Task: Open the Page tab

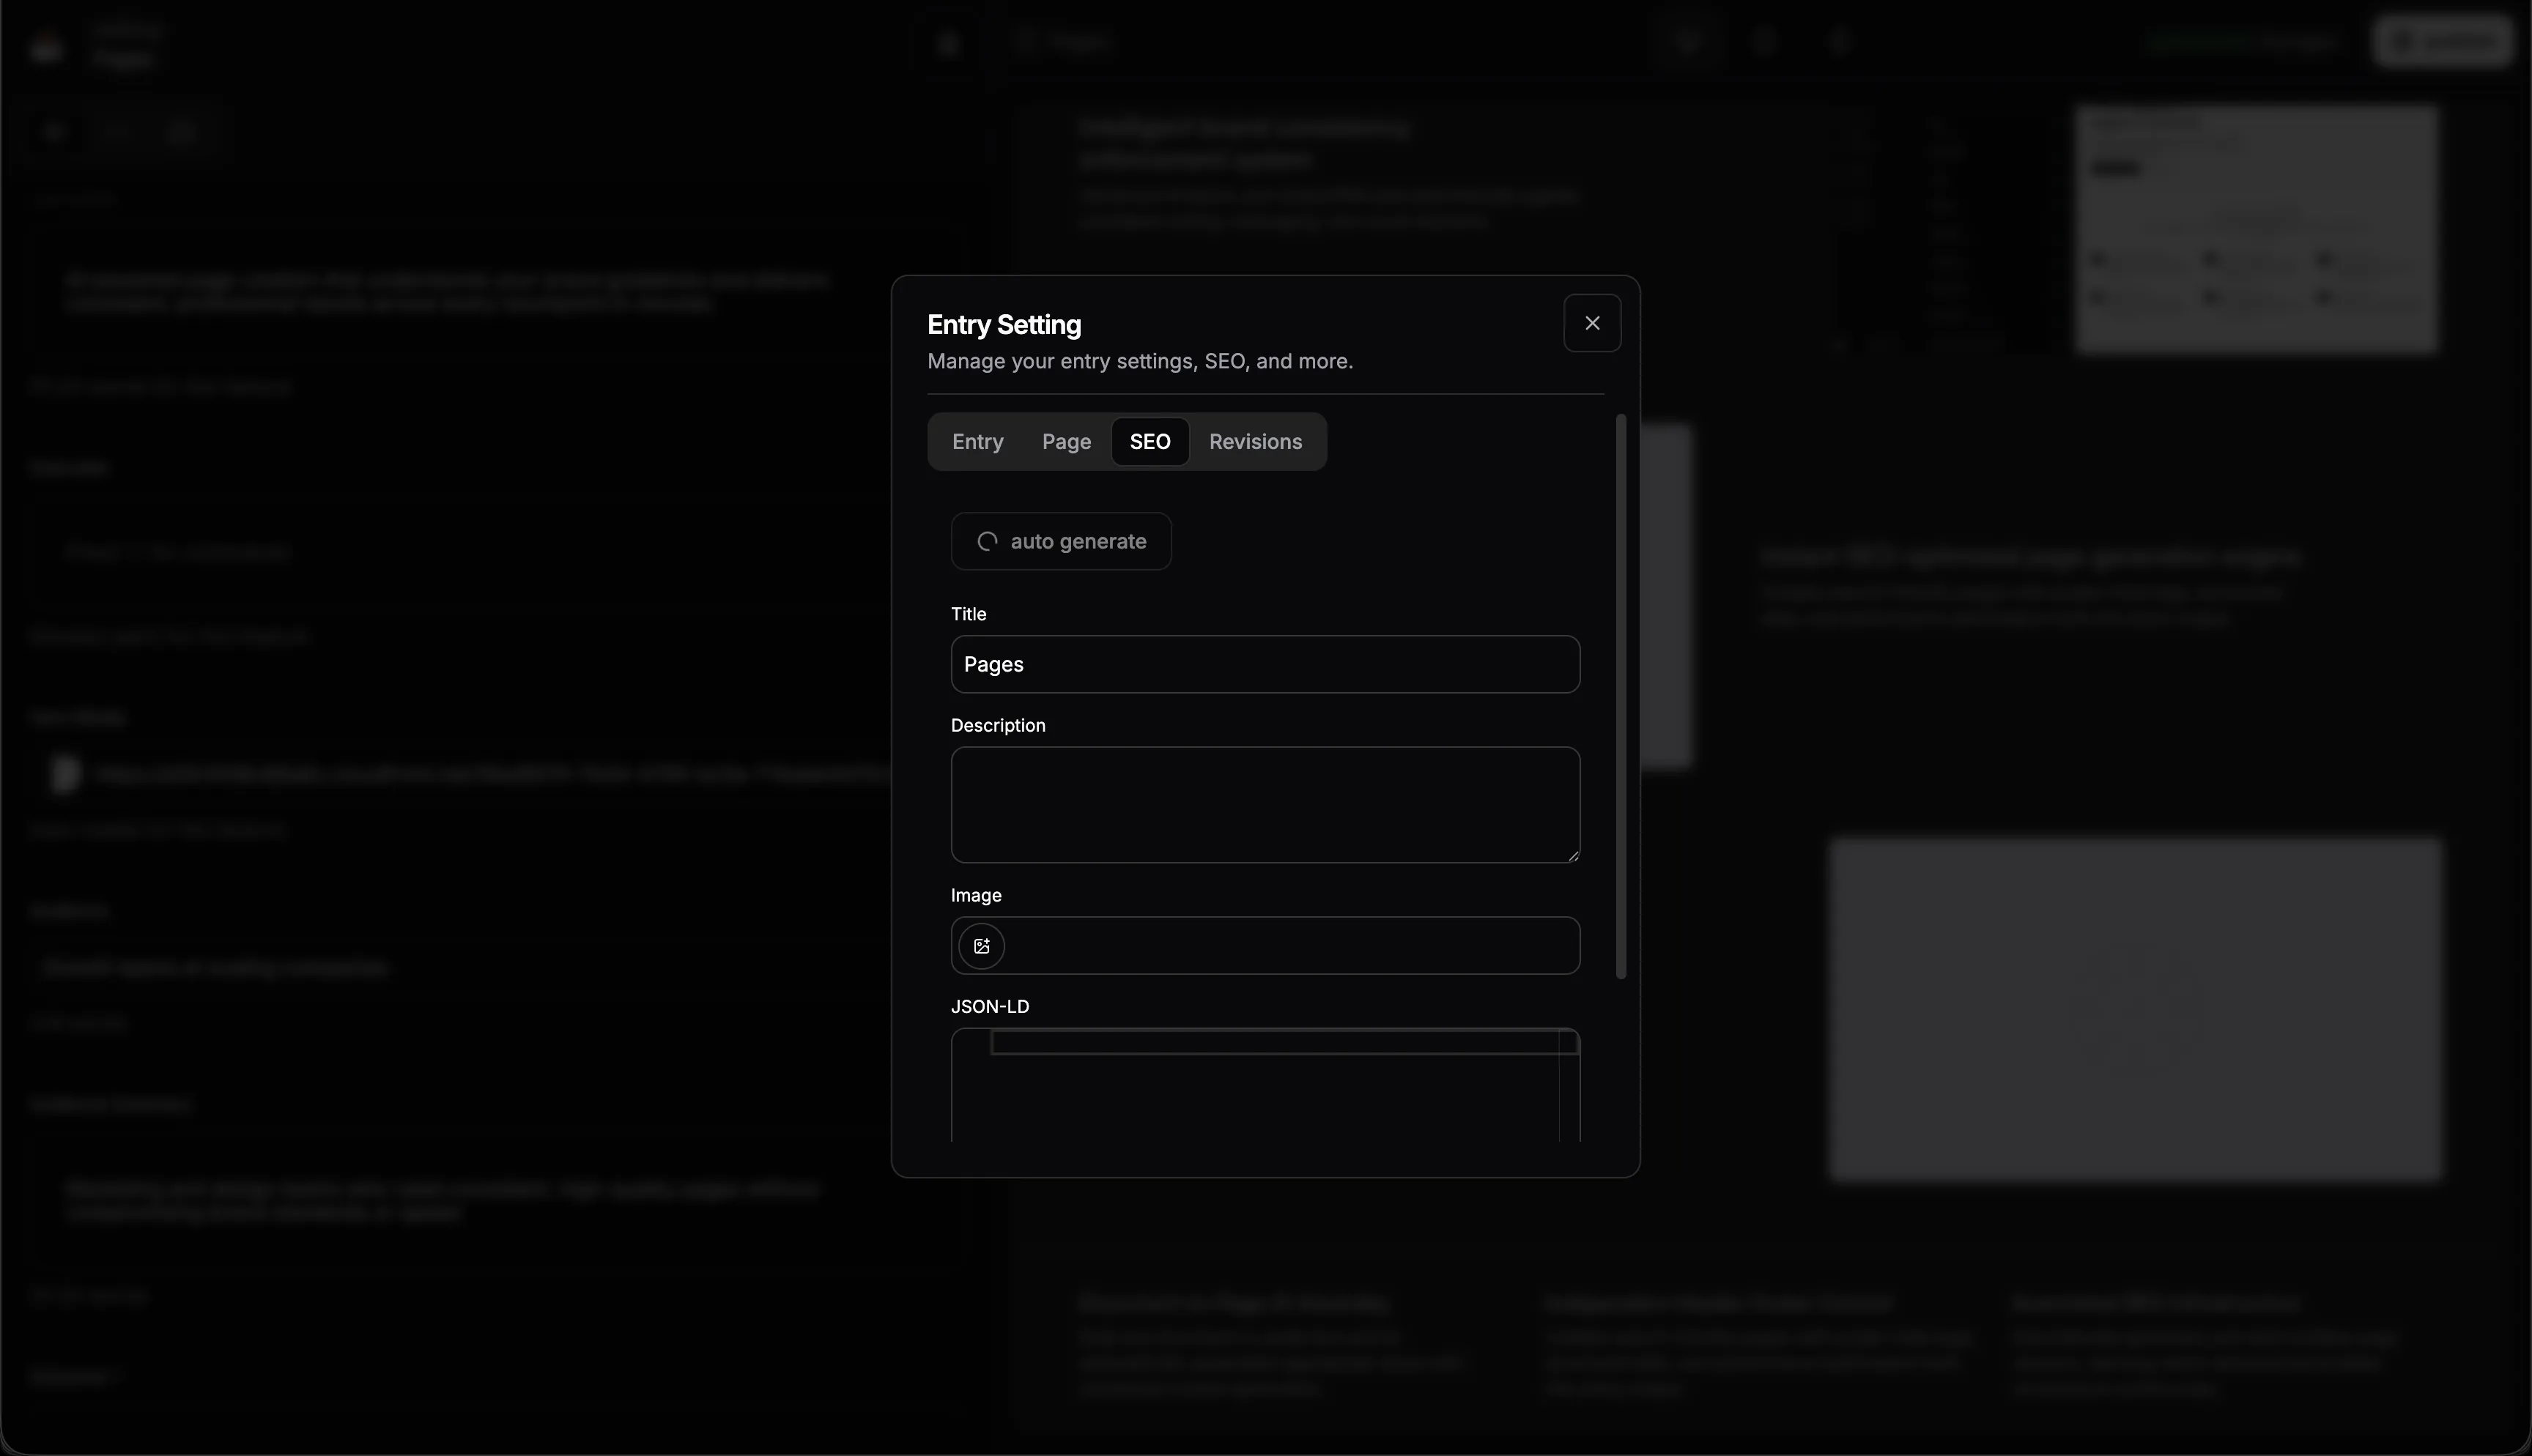Action: [1066, 442]
